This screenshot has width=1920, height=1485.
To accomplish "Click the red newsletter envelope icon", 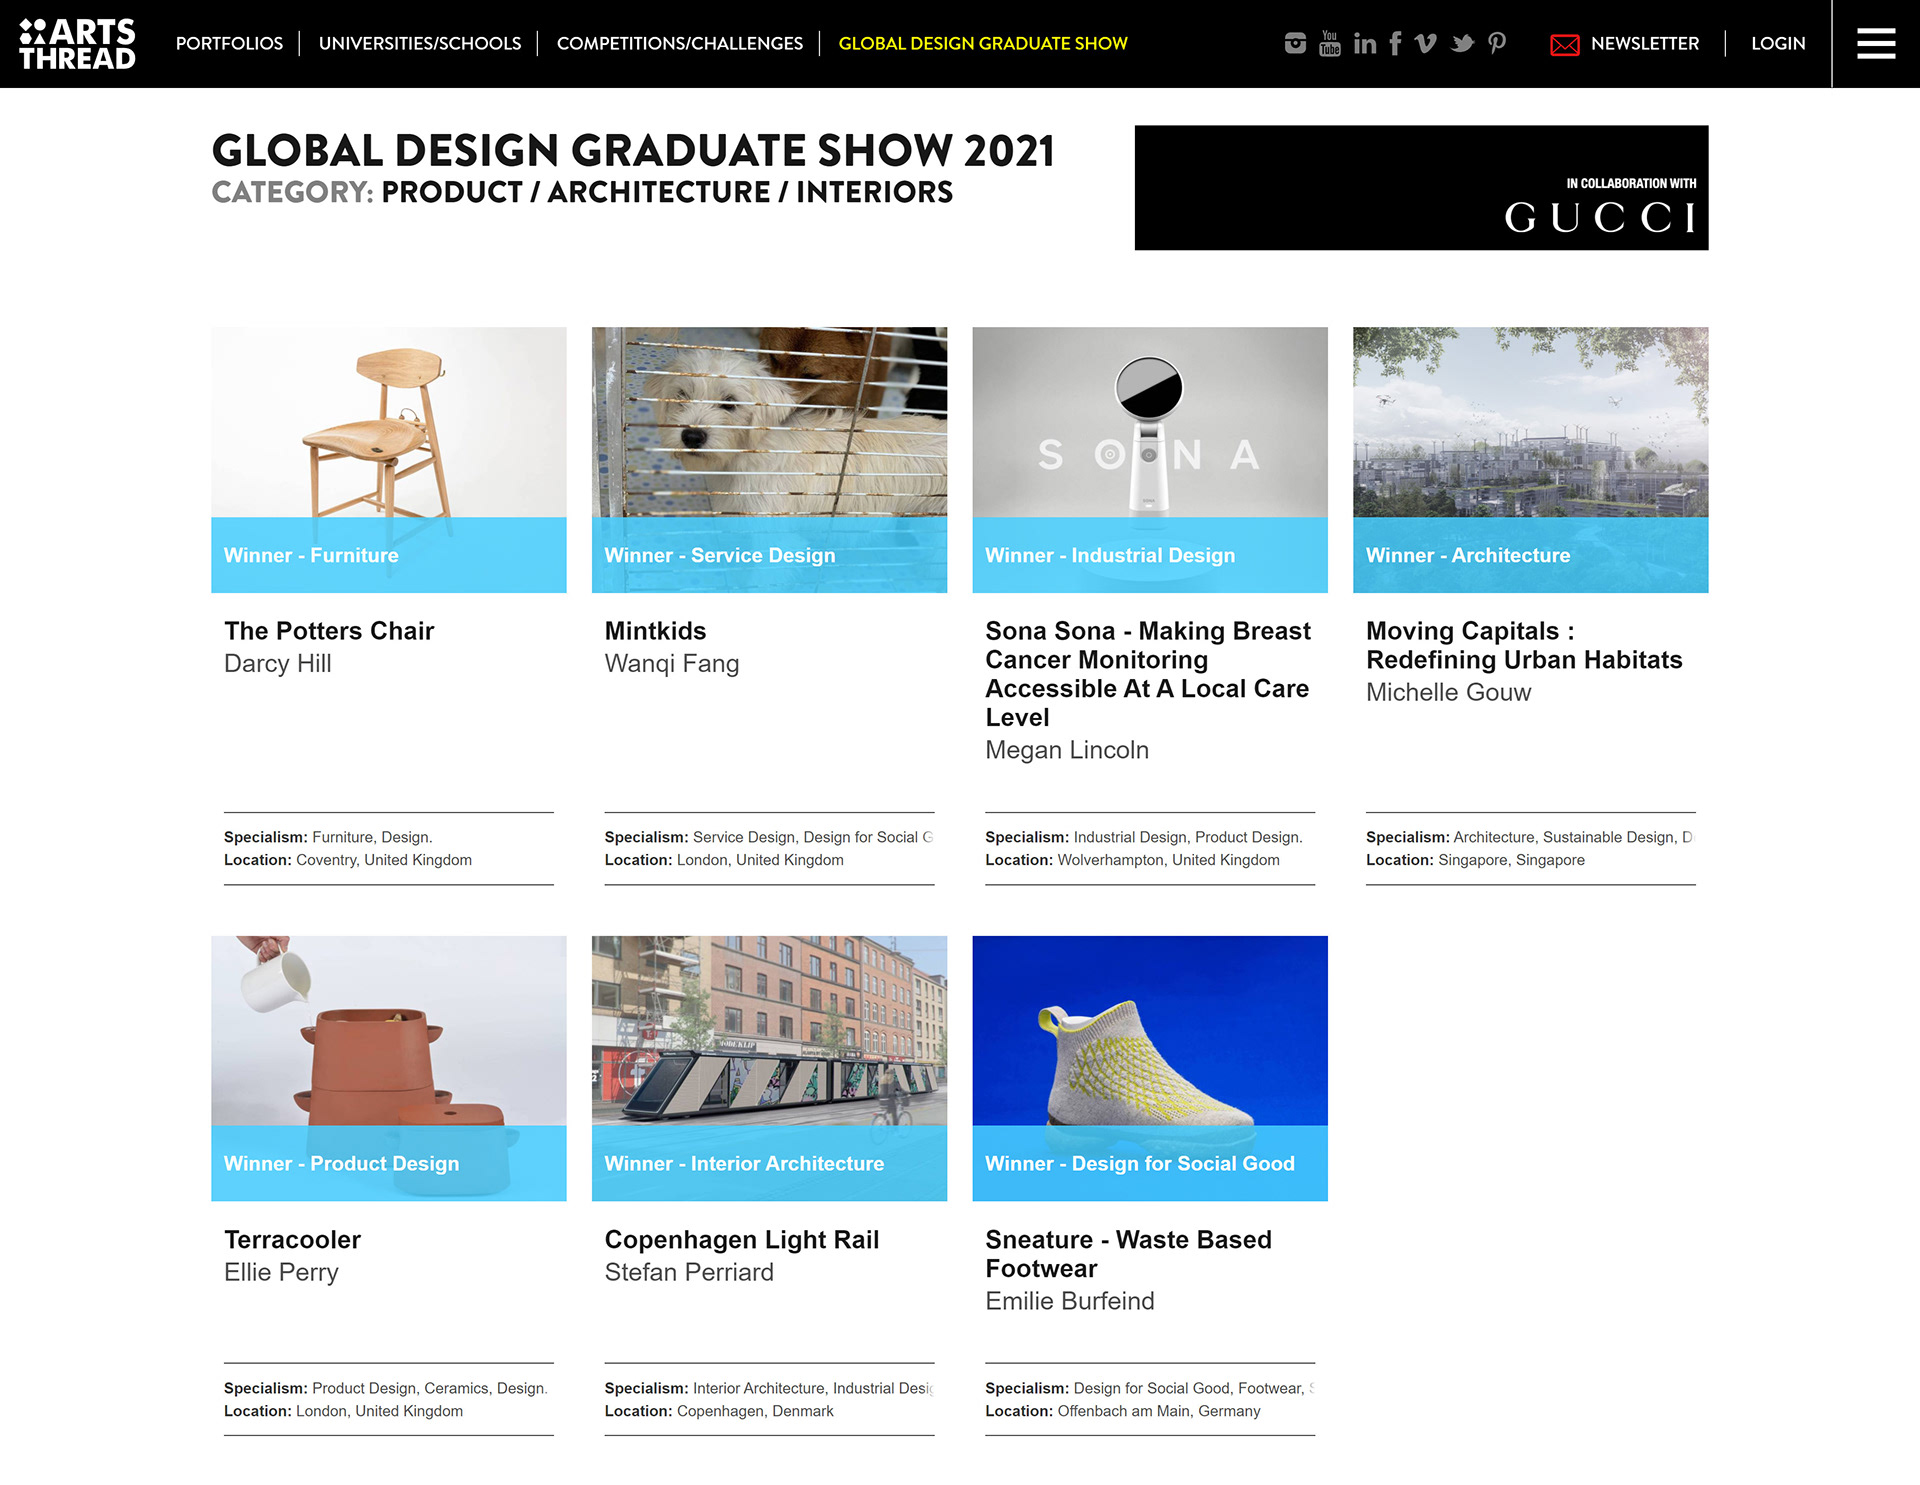I will click(1564, 44).
